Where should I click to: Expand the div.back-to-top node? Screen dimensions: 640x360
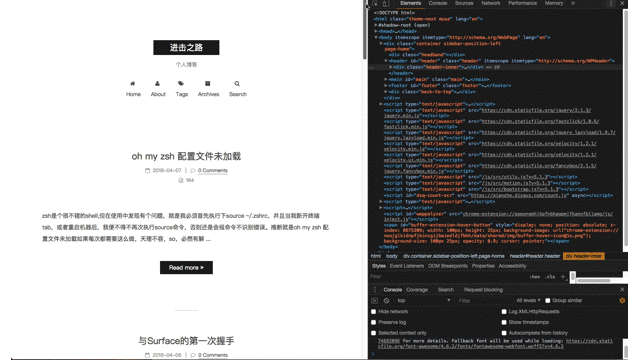pyautogui.click(x=386, y=92)
